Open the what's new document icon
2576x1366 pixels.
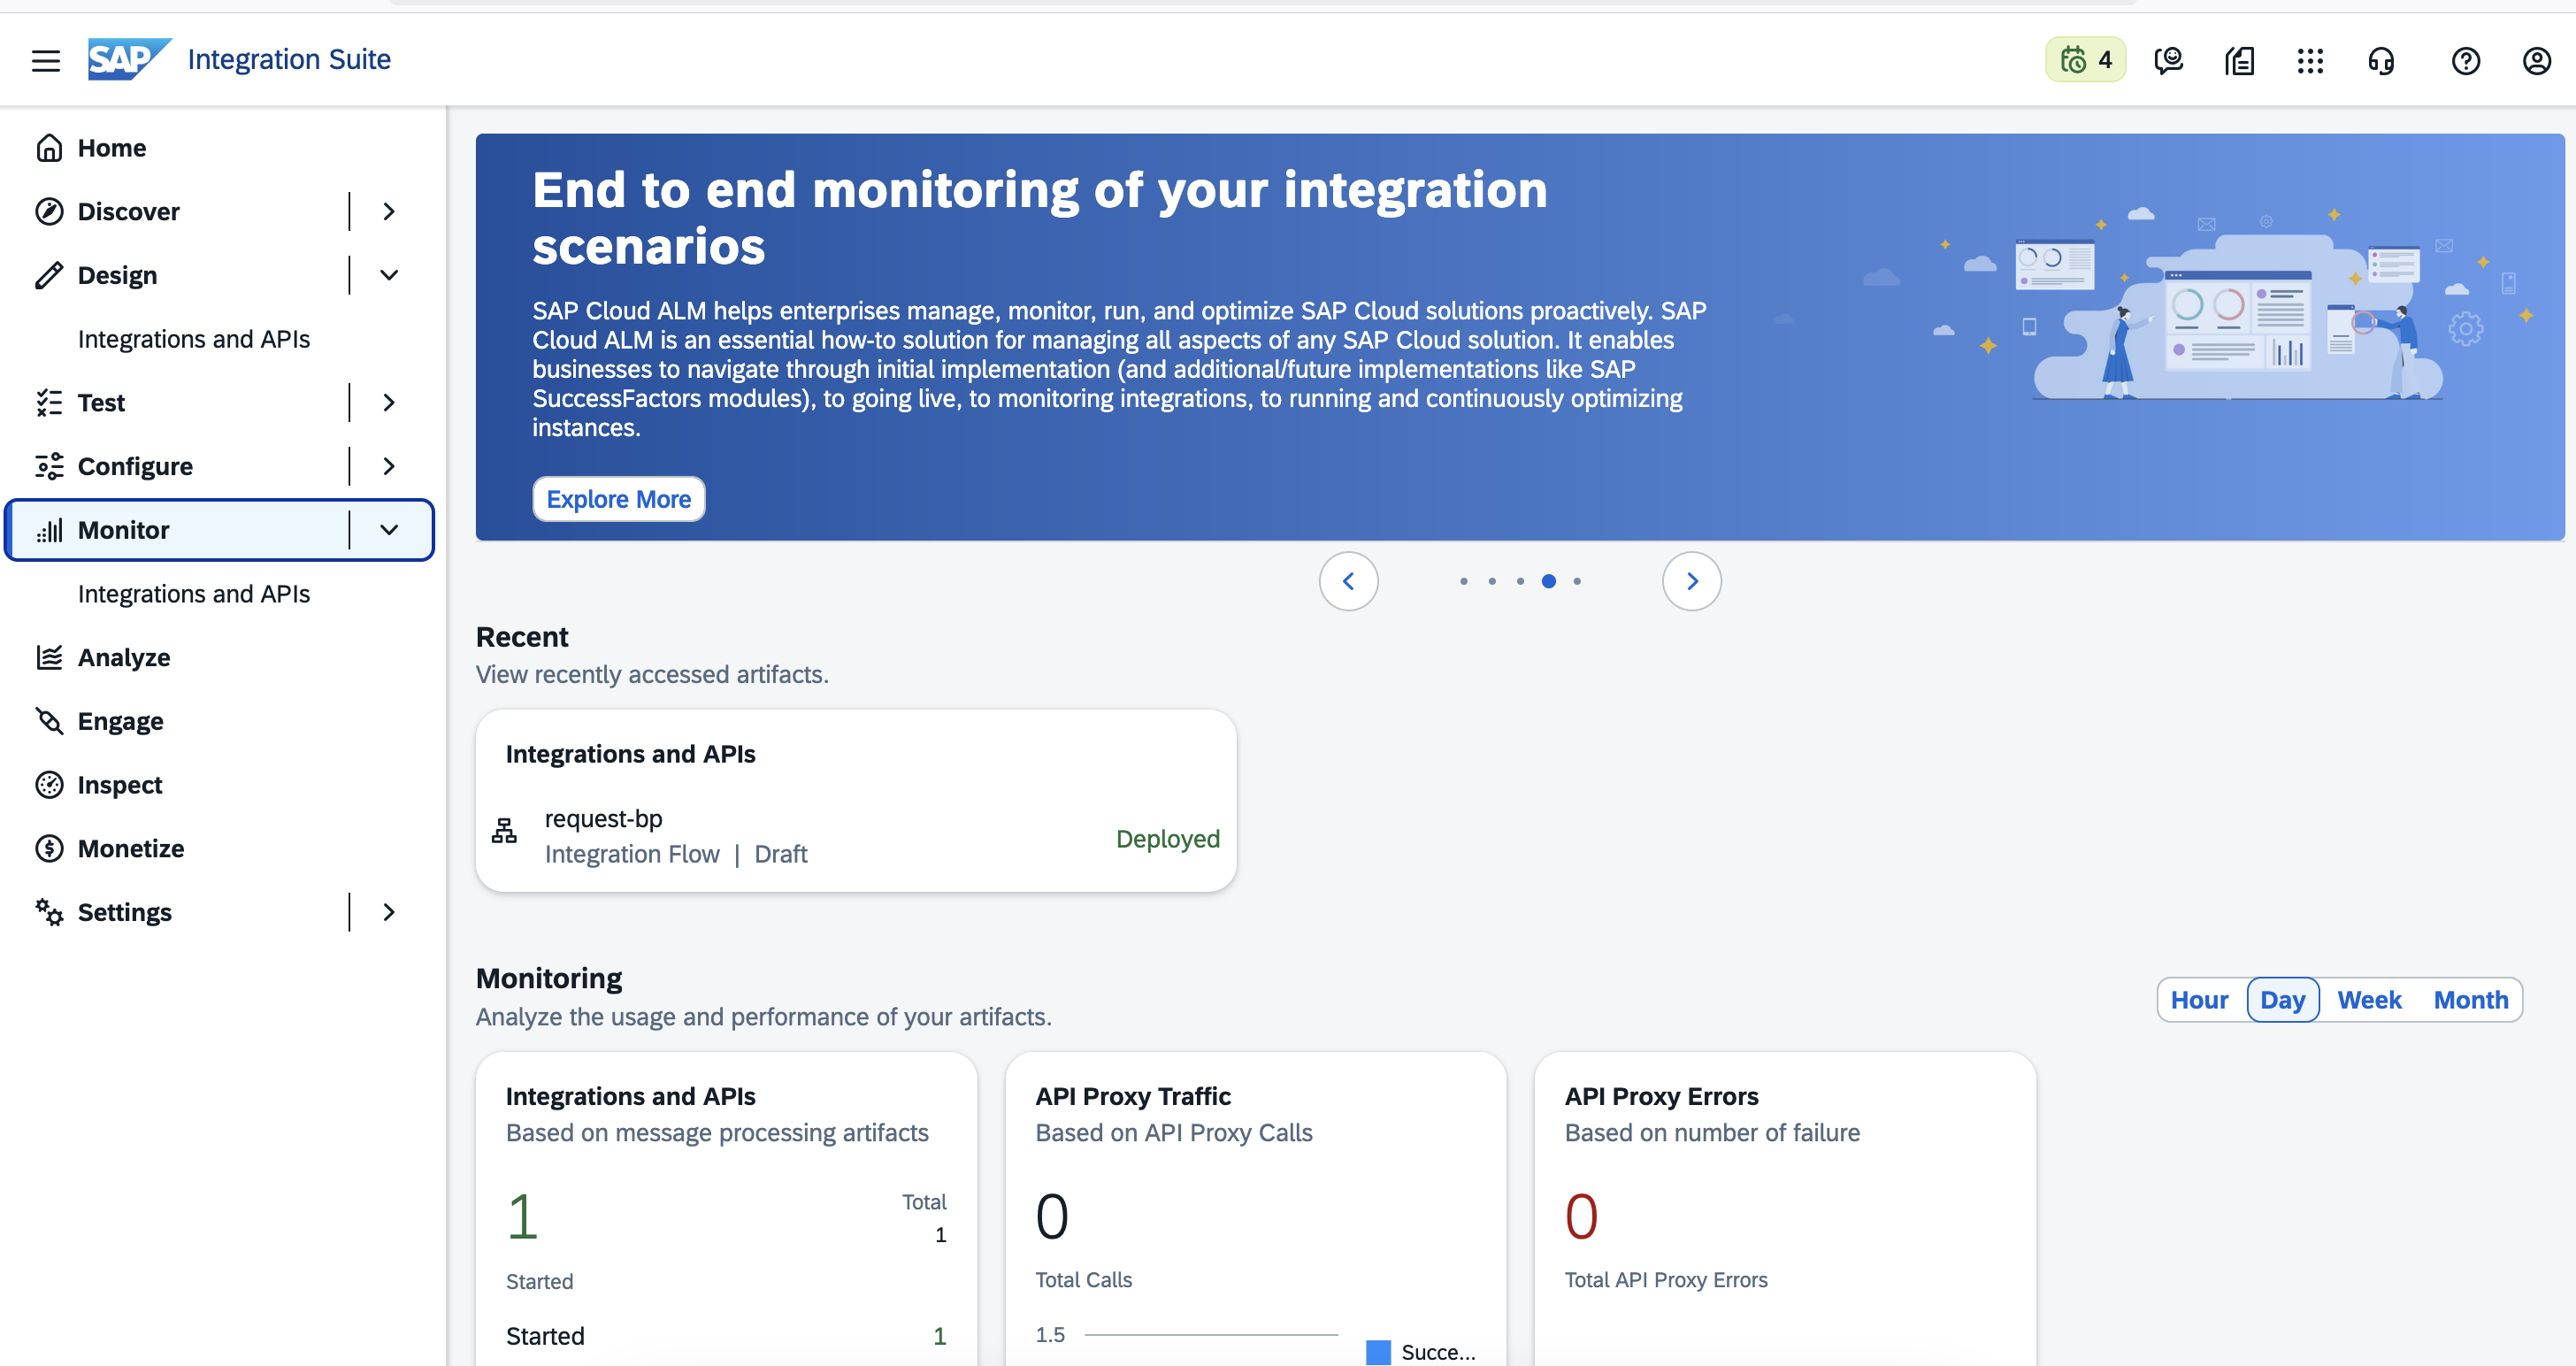(x=2239, y=61)
